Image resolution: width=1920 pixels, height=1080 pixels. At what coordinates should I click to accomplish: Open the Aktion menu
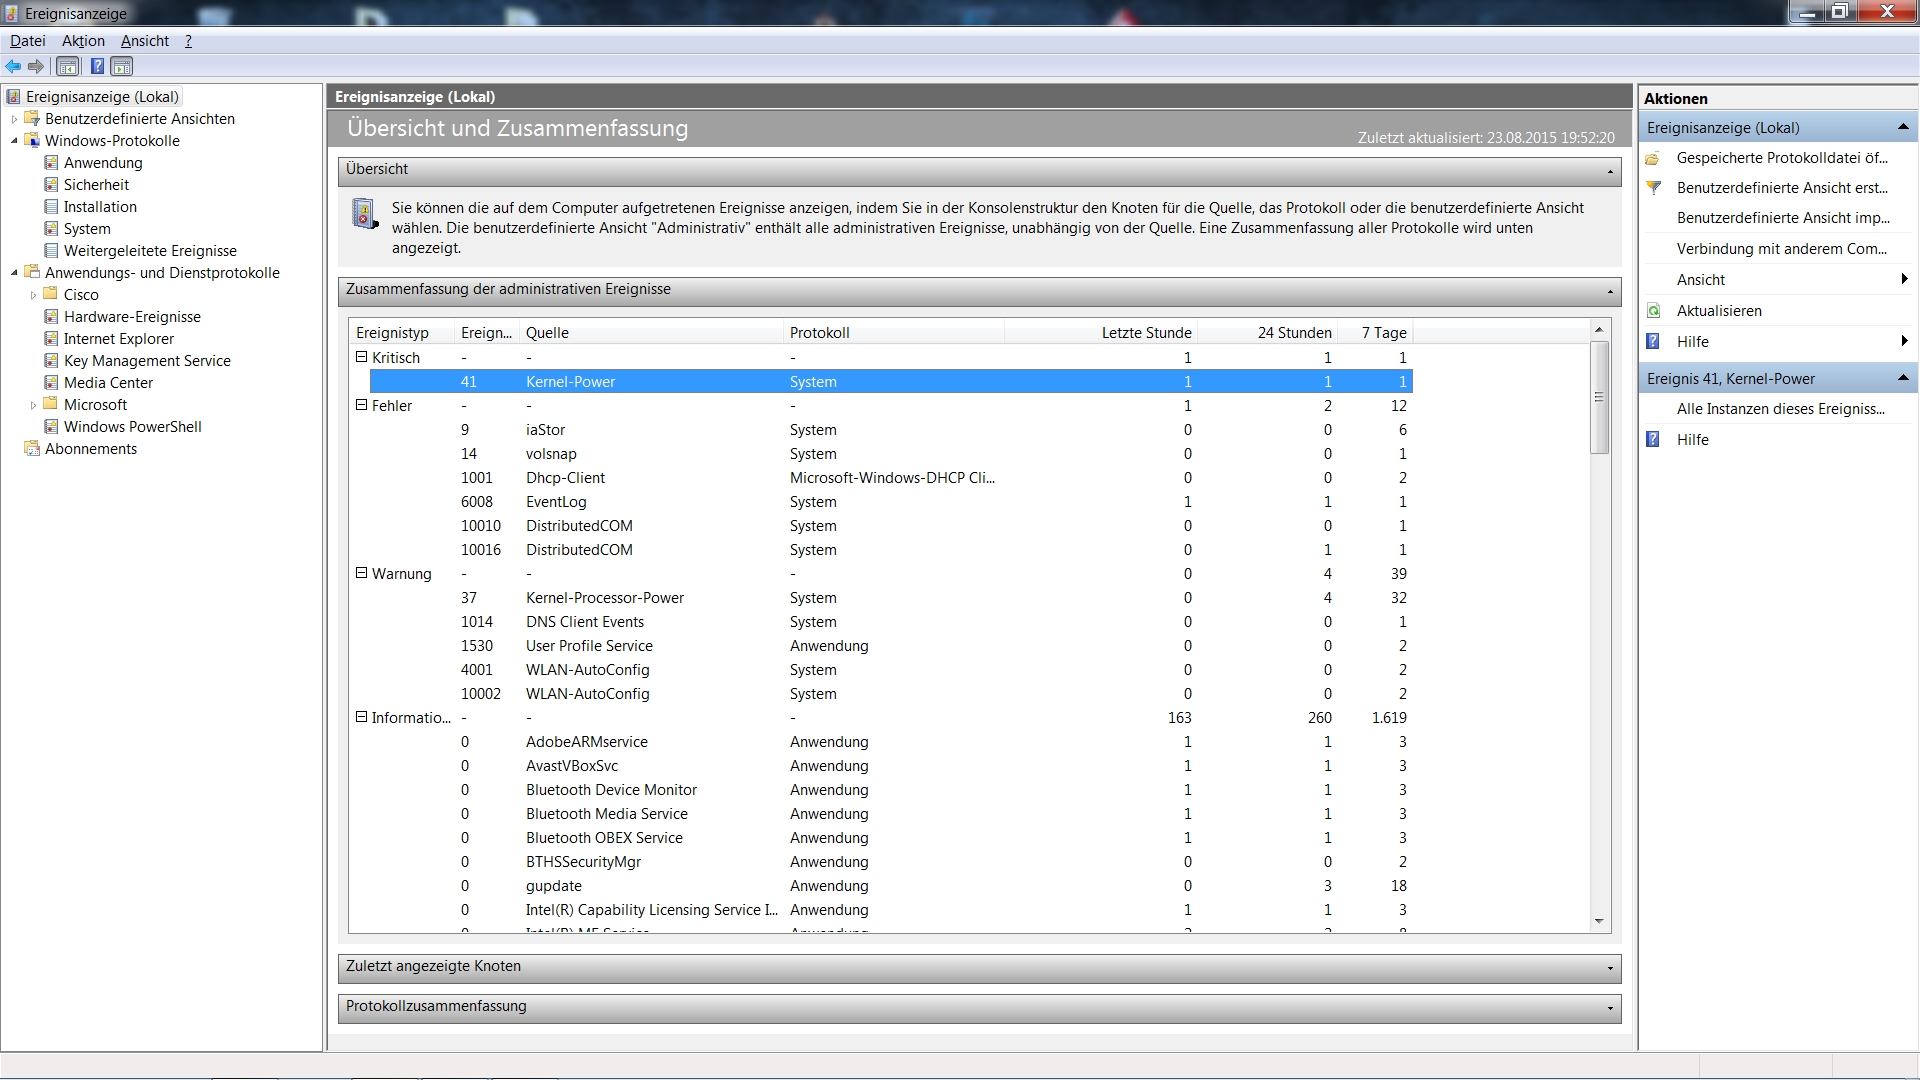(x=83, y=41)
